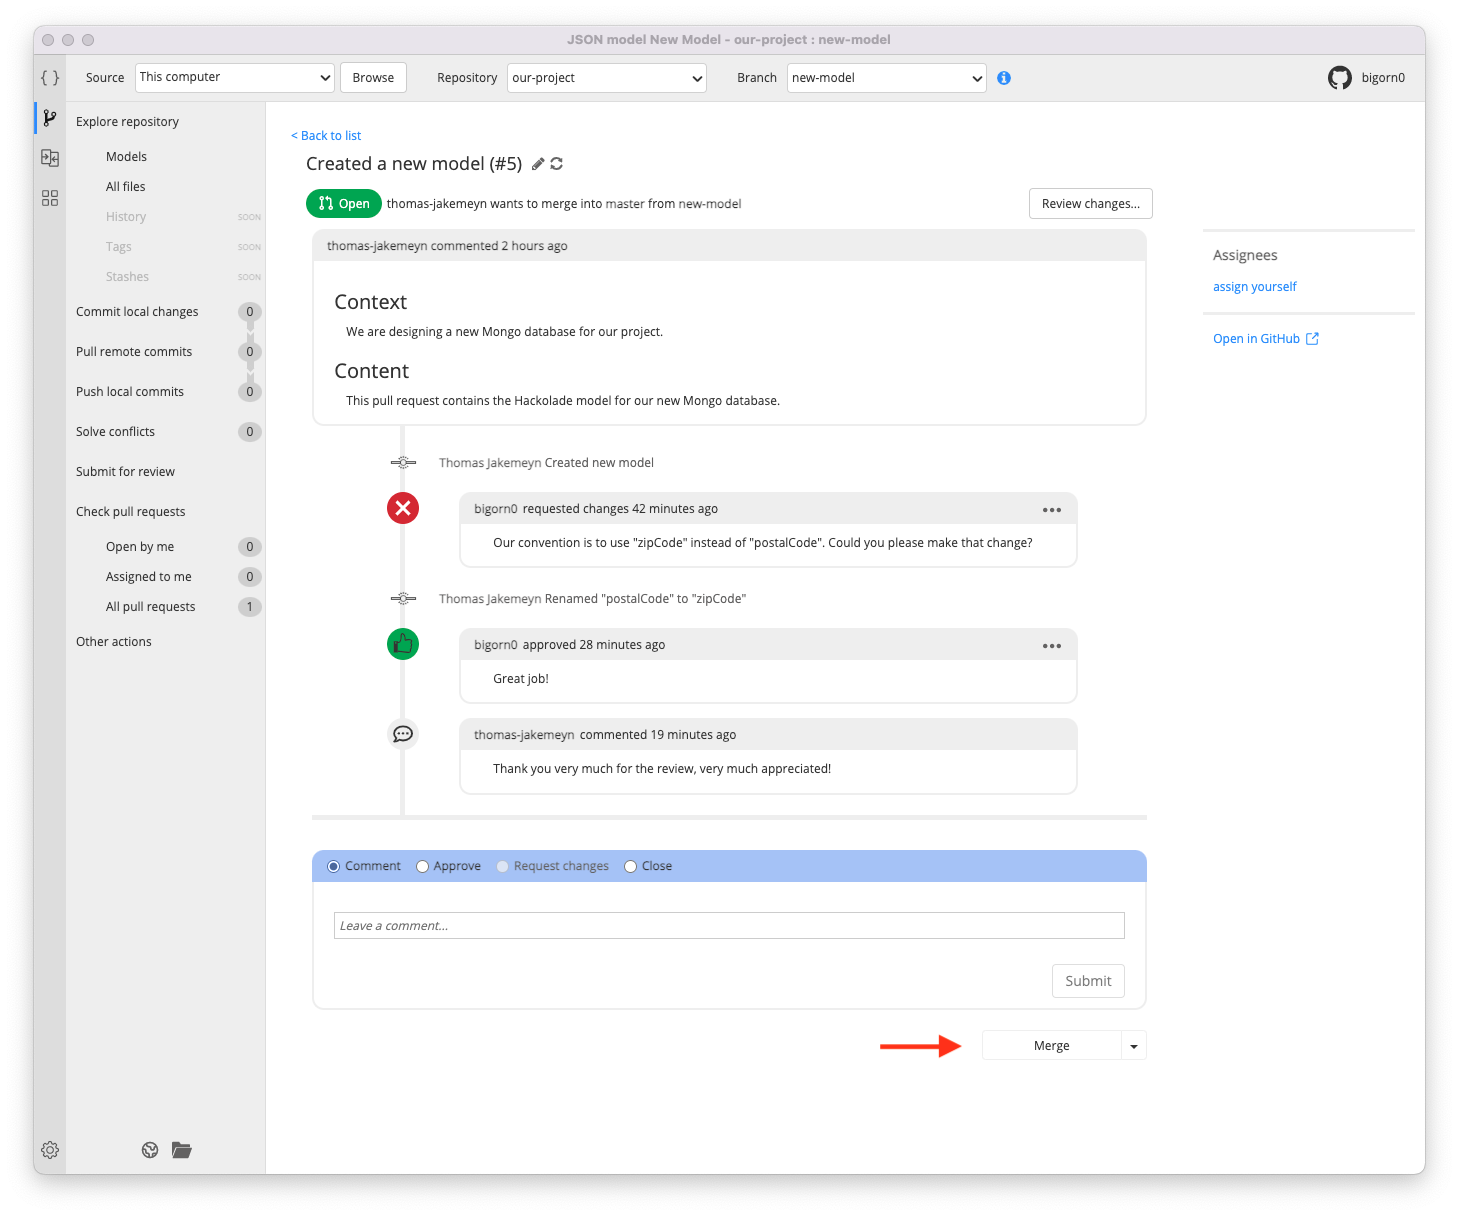This screenshot has height=1216, width=1459.
Task: Refresh the pull request via refresh icon
Action: (x=557, y=163)
